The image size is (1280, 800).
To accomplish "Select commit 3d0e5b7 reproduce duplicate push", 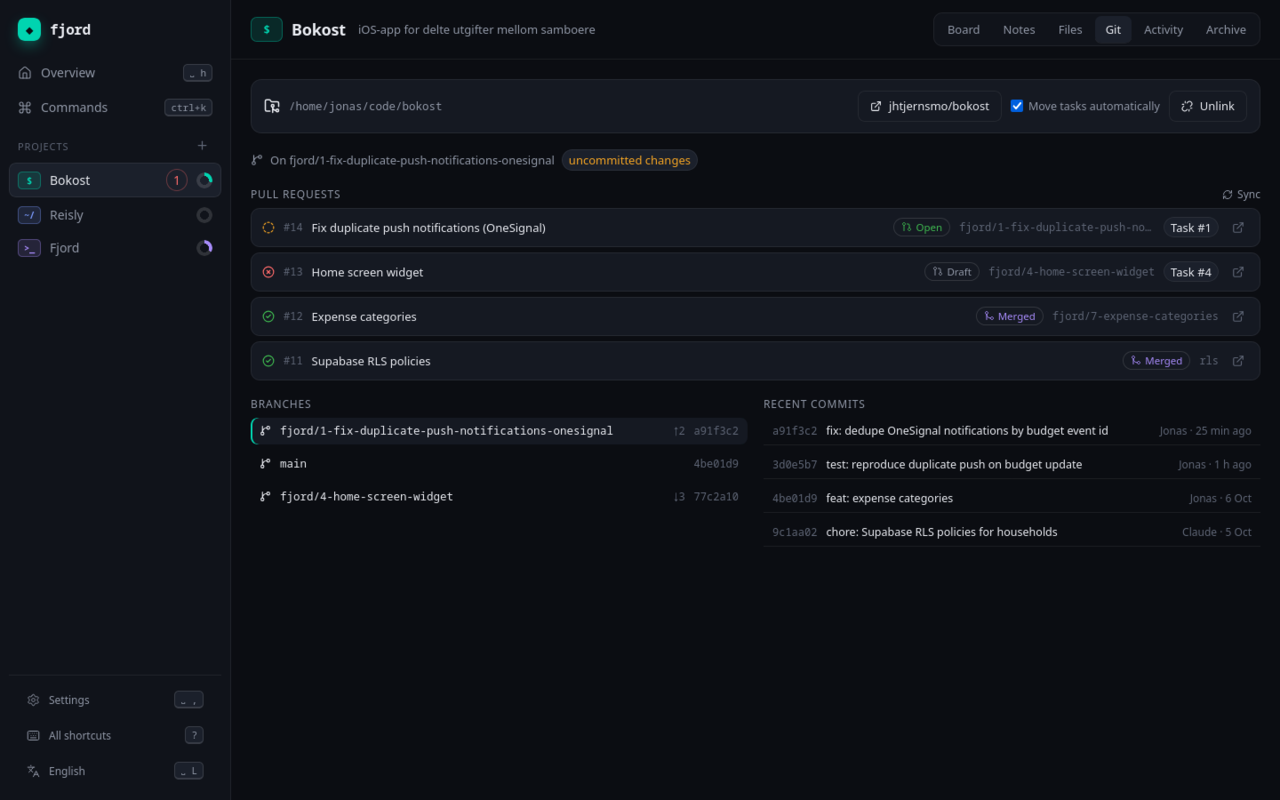I will point(1012,464).
